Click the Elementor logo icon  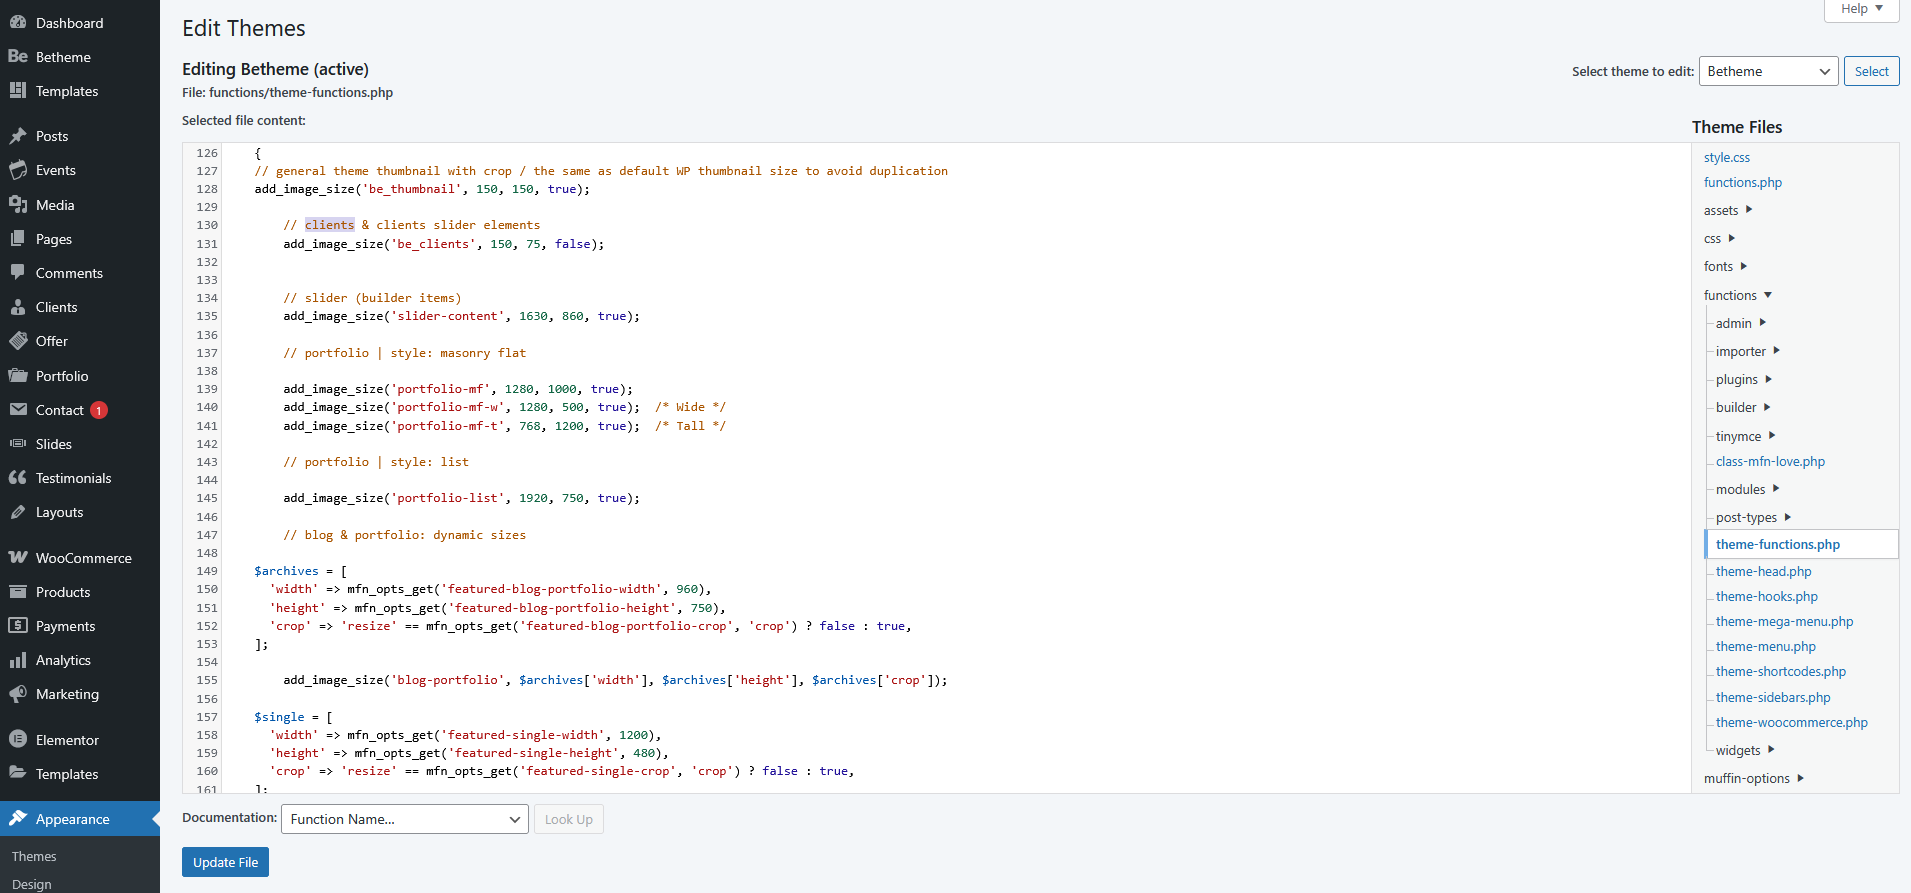[18, 740]
